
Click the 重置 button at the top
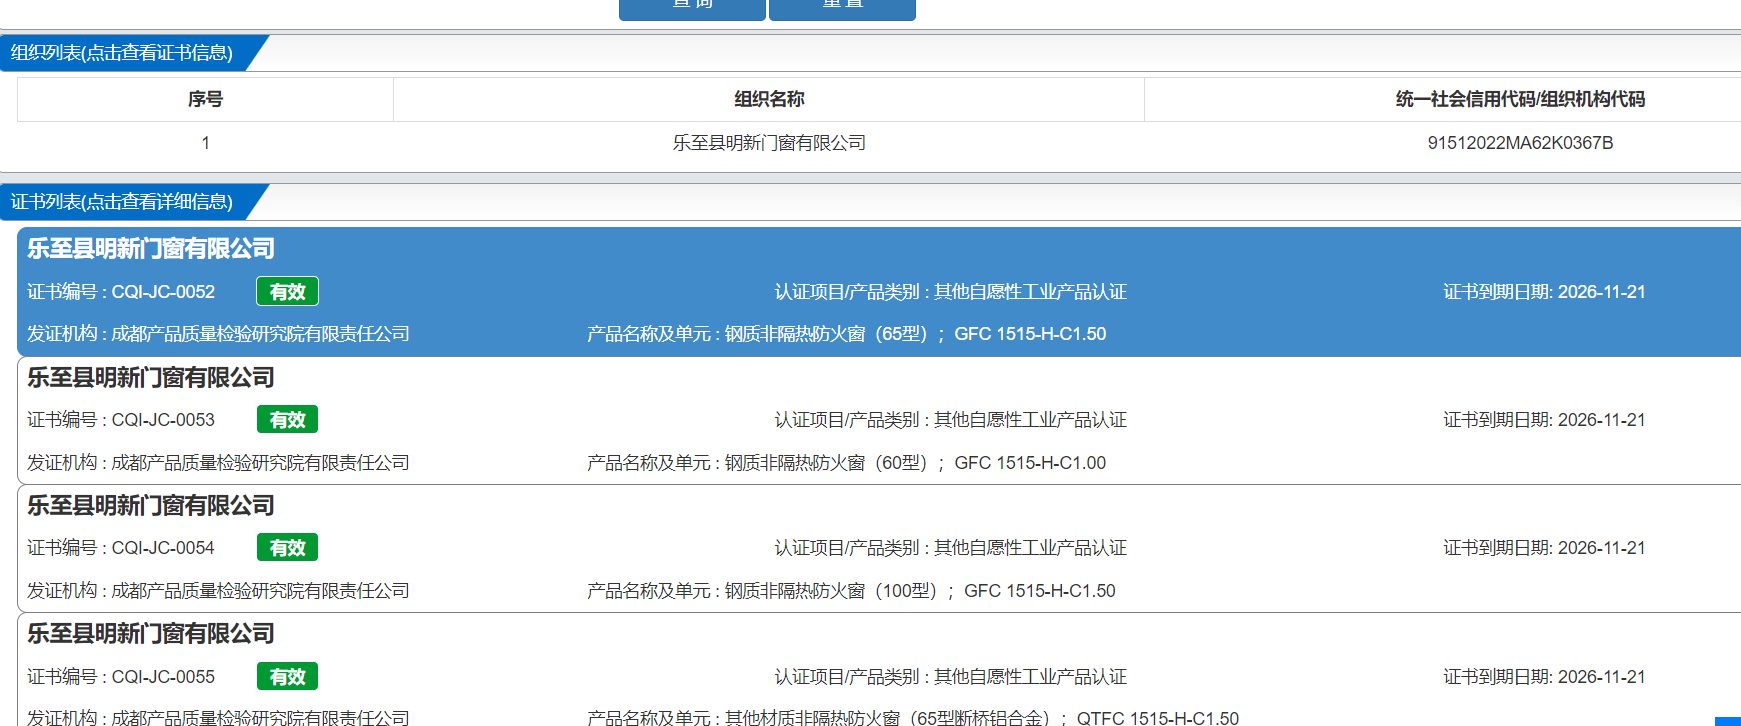[x=842, y=8]
